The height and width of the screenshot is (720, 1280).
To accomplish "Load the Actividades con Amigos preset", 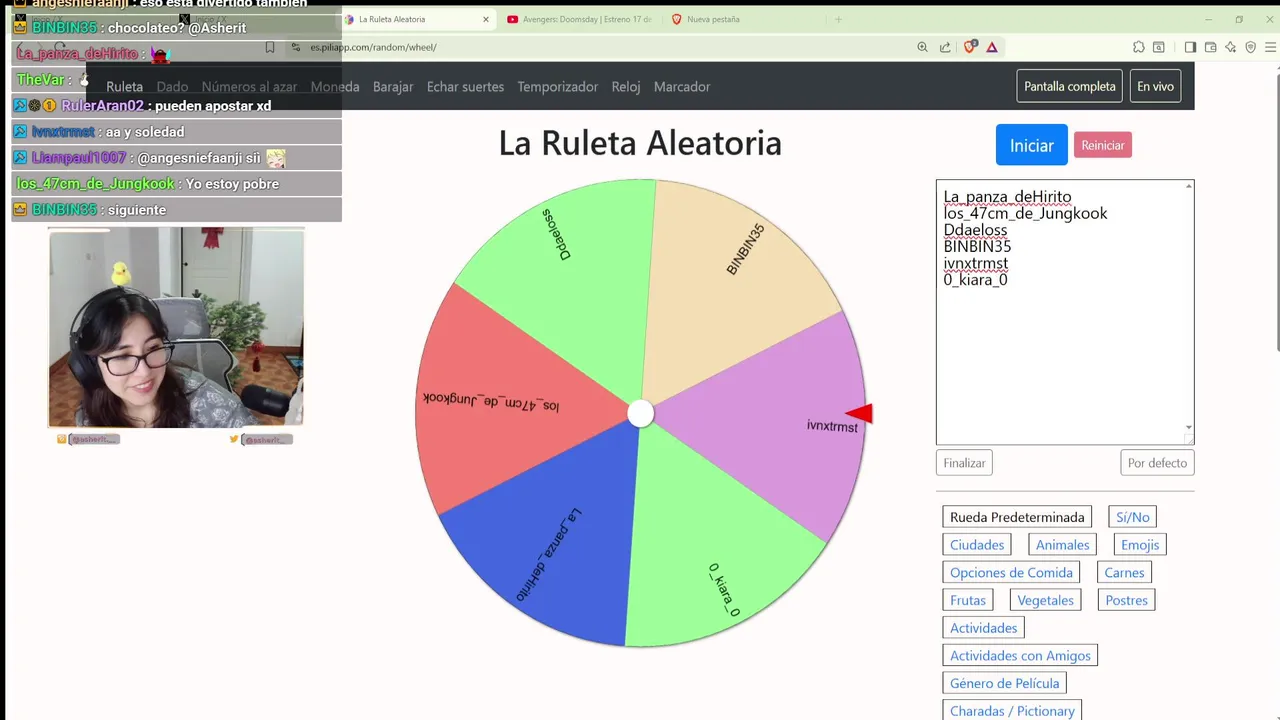I will (x=1020, y=656).
